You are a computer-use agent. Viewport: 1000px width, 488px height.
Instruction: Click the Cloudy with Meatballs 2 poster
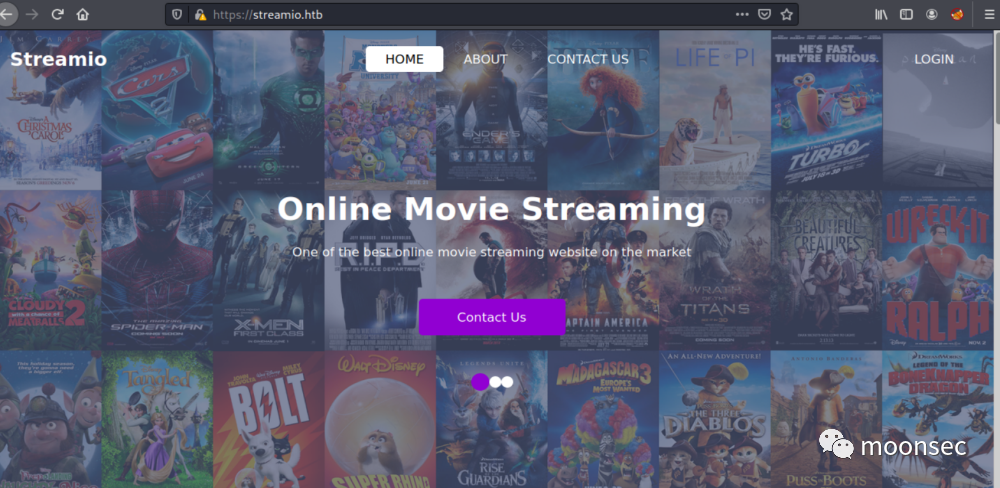point(50,270)
